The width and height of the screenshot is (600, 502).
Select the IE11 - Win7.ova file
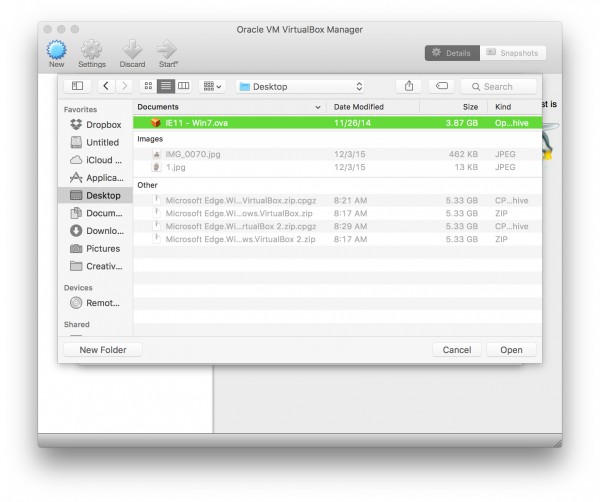pos(338,123)
